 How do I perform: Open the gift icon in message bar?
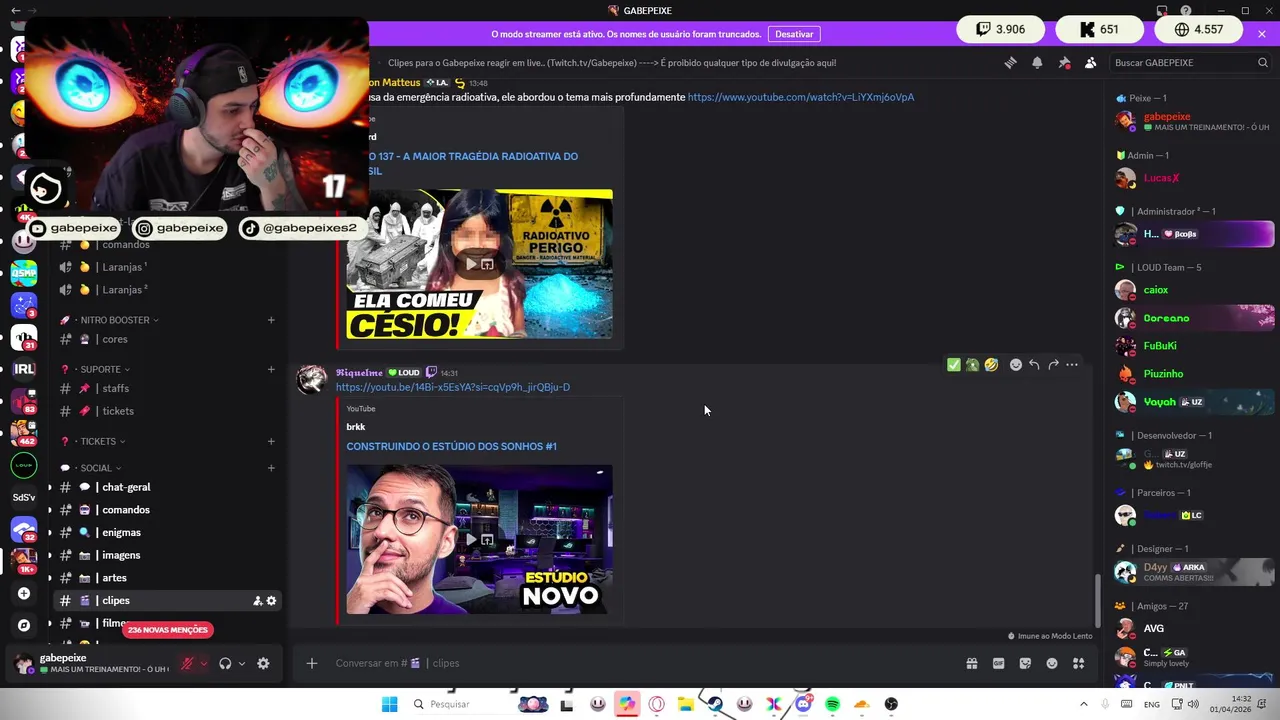(971, 663)
